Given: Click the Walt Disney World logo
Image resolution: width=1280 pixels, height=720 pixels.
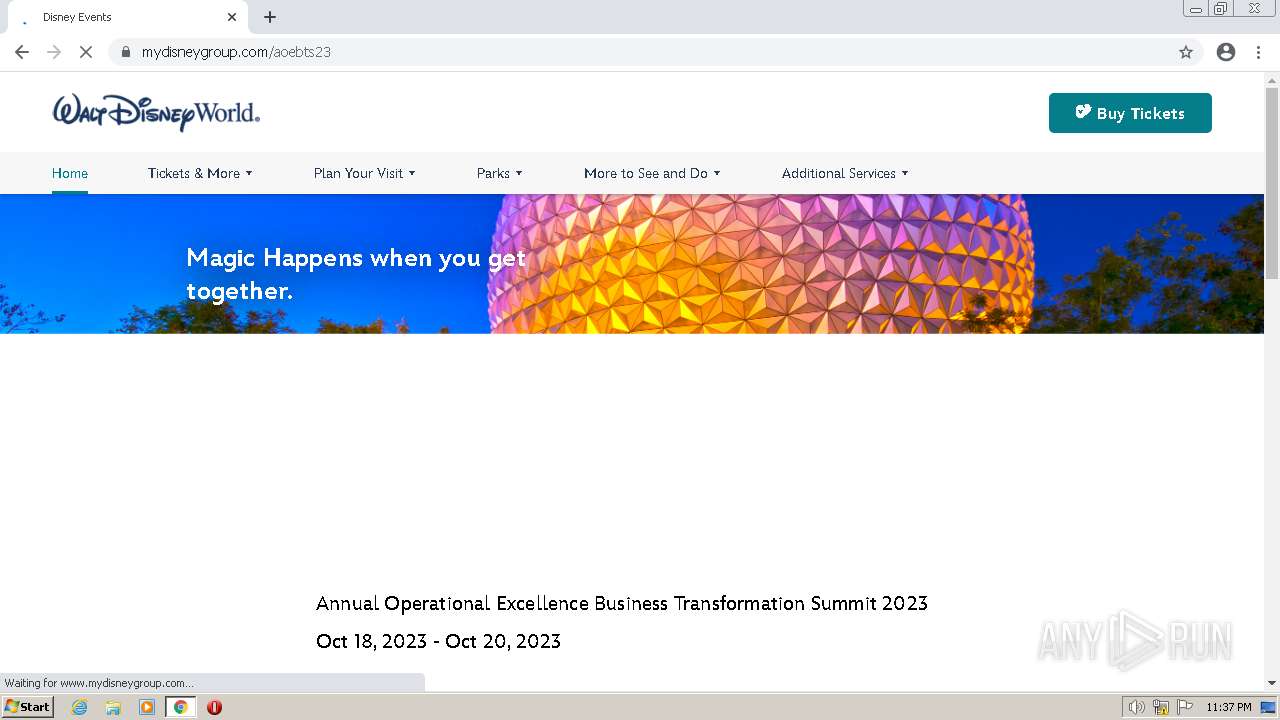Looking at the screenshot, I should click(156, 112).
